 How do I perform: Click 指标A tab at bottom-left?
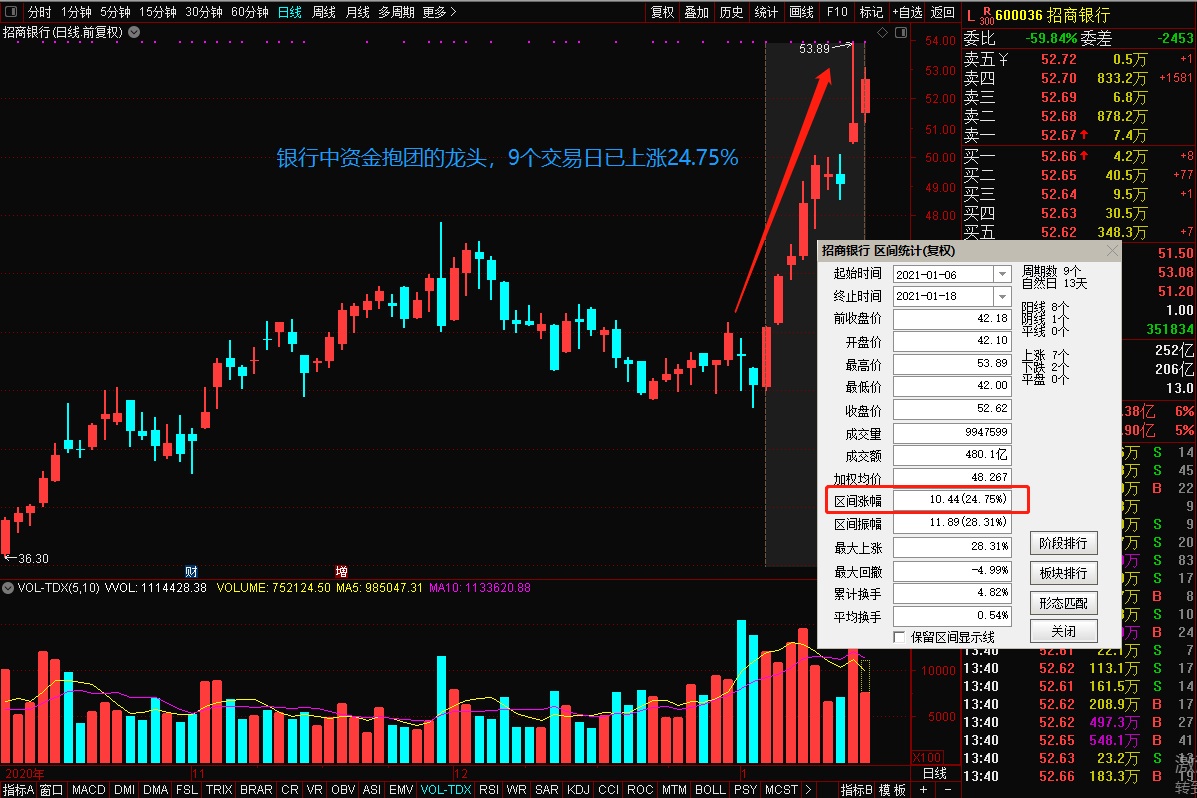19,790
